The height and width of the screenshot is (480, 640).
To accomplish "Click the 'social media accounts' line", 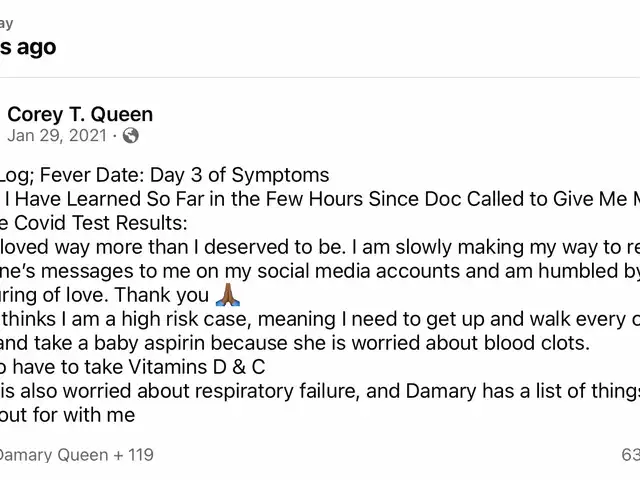I will coord(320,271).
